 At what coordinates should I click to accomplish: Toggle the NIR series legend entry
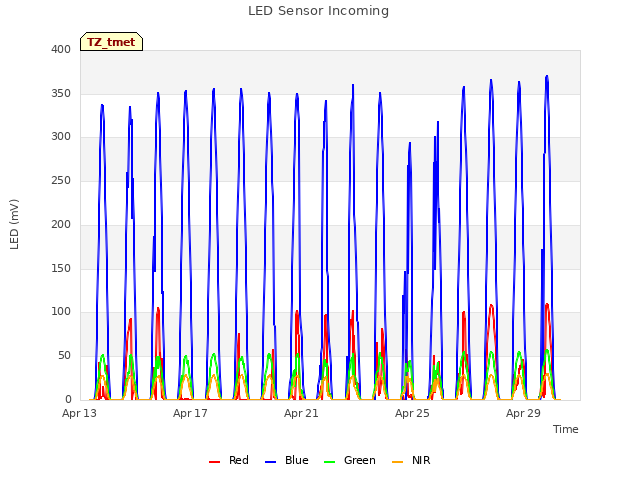click(411, 460)
